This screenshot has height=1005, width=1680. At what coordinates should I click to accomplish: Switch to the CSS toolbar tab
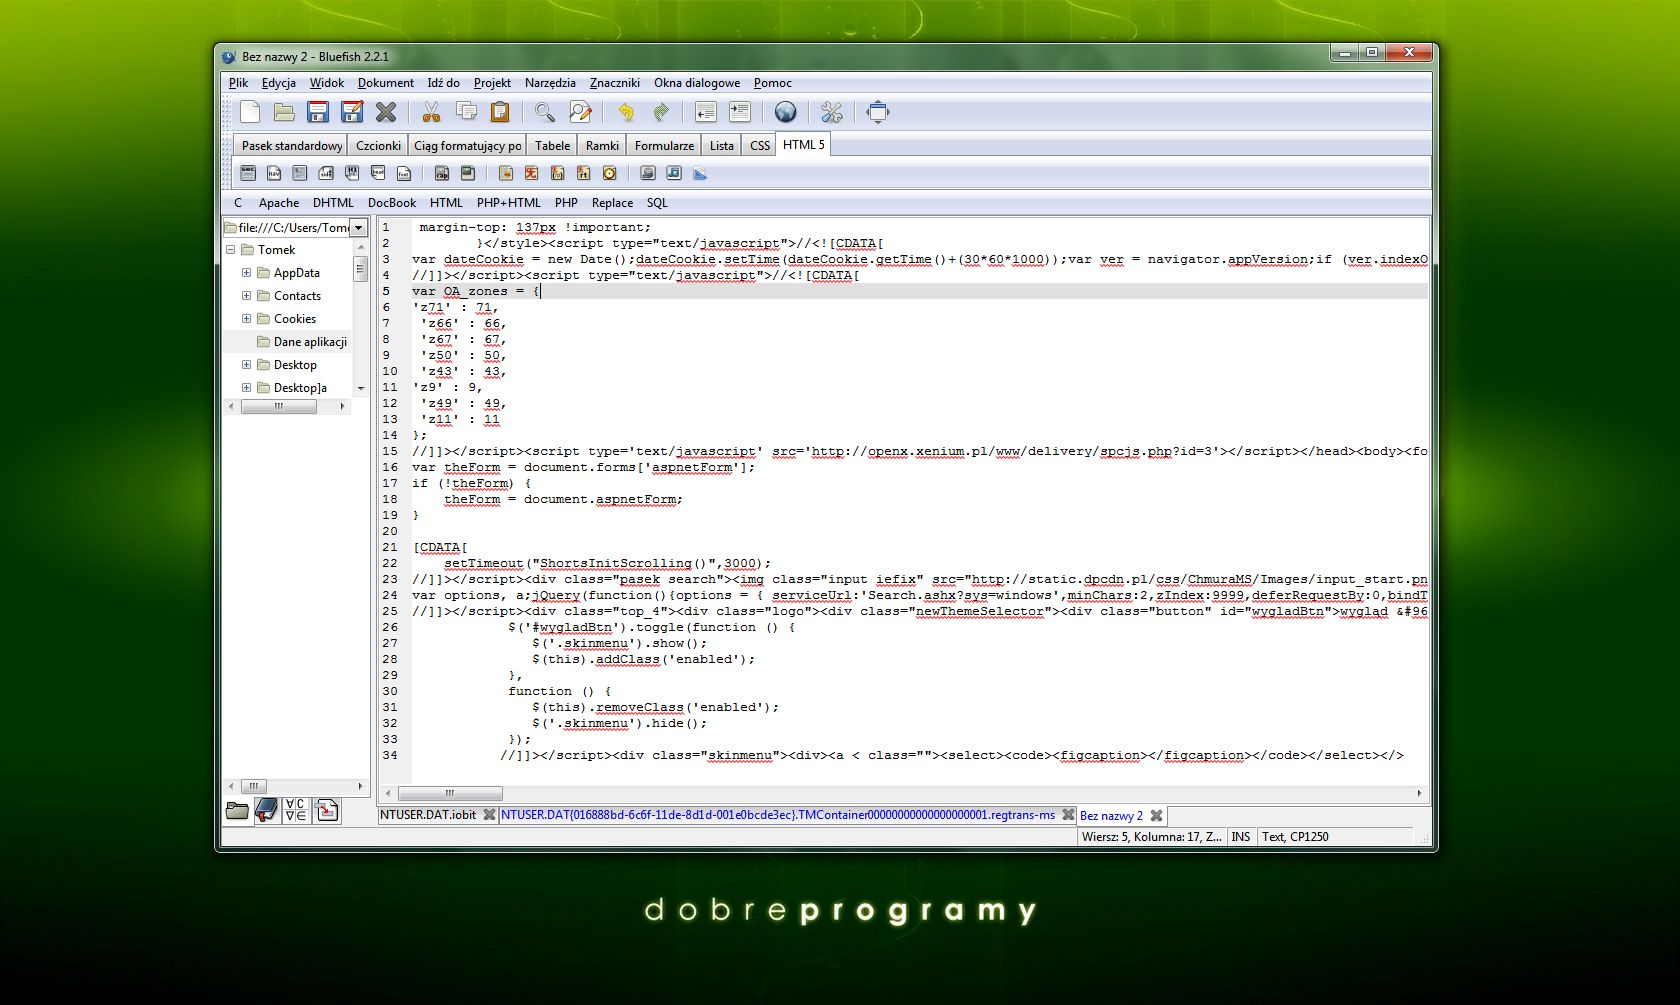(760, 146)
